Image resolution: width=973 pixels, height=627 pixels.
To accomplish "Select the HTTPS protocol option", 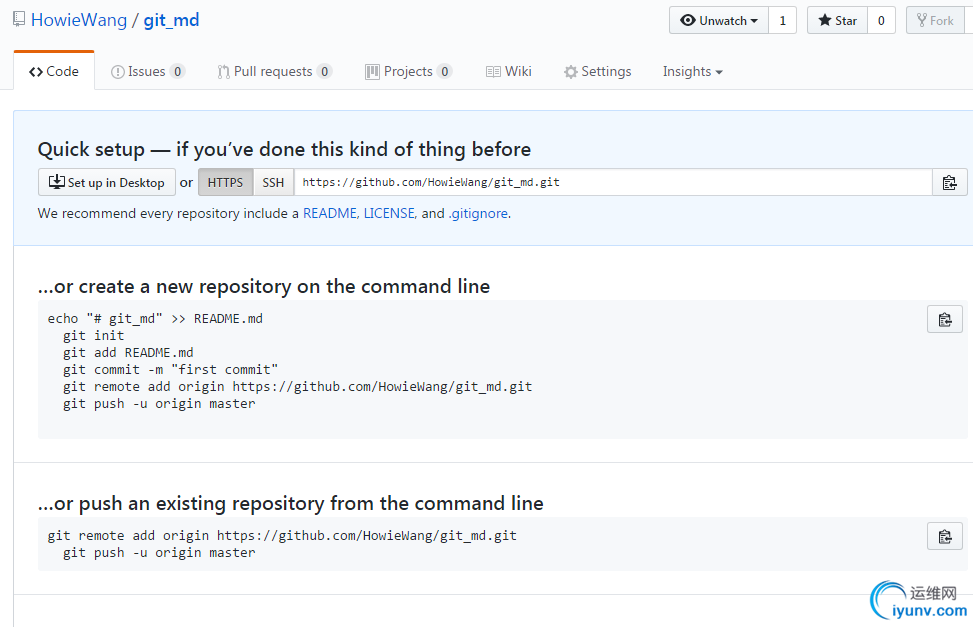I will click(x=225, y=183).
